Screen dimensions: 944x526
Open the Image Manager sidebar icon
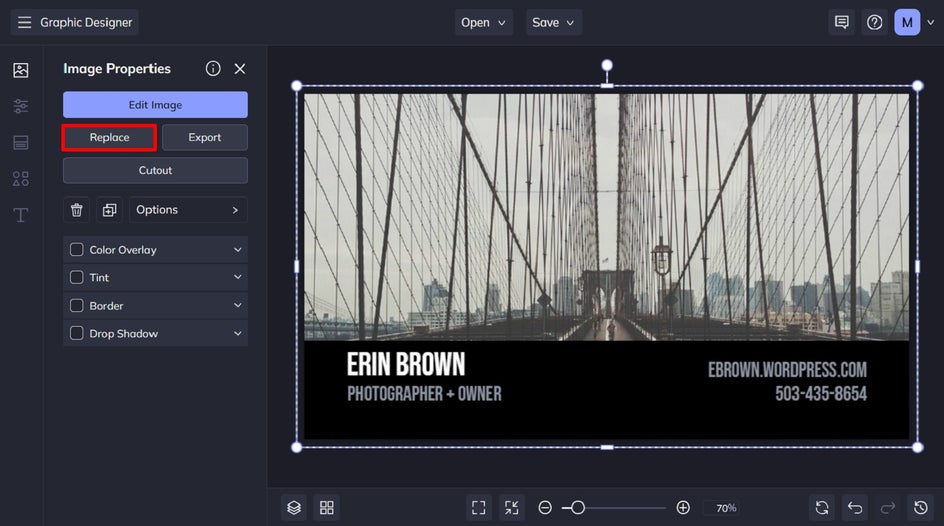pos(21,70)
